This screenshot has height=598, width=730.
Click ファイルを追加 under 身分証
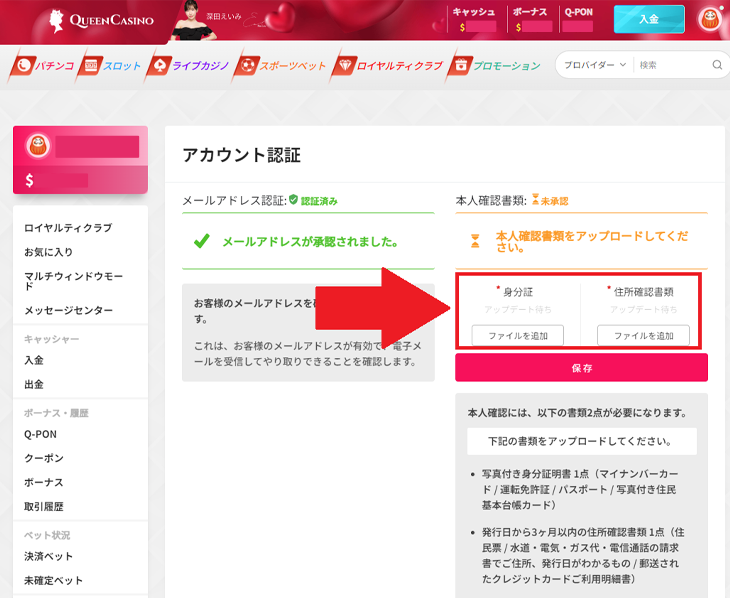pos(517,335)
